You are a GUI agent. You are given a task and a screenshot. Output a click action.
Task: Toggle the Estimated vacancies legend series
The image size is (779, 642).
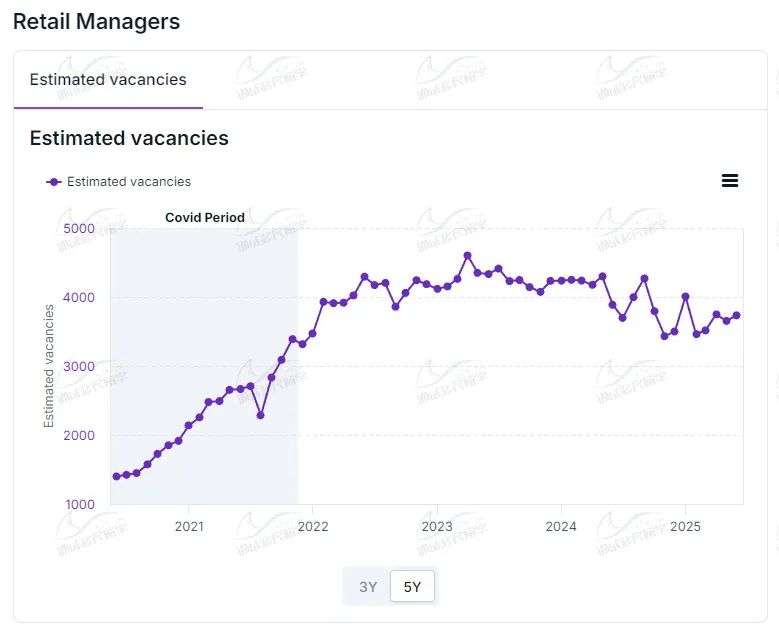coord(128,182)
